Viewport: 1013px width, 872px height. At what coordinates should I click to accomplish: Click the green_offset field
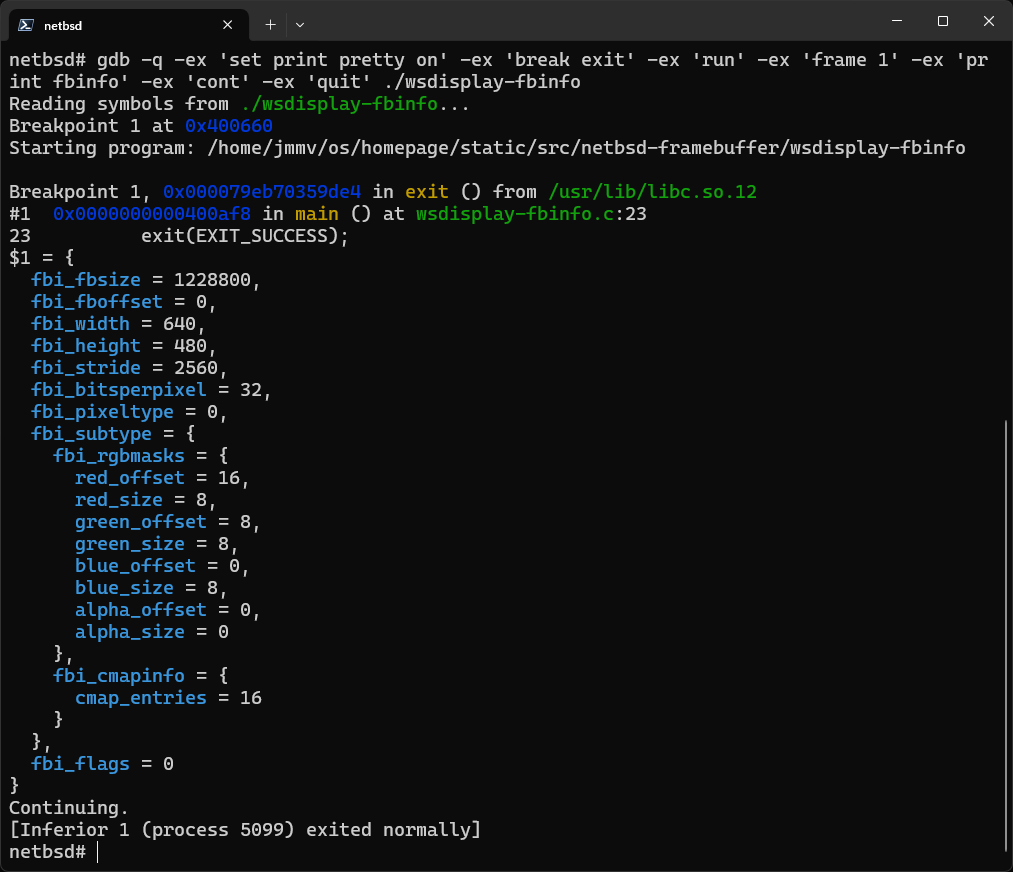click(x=141, y=521)
